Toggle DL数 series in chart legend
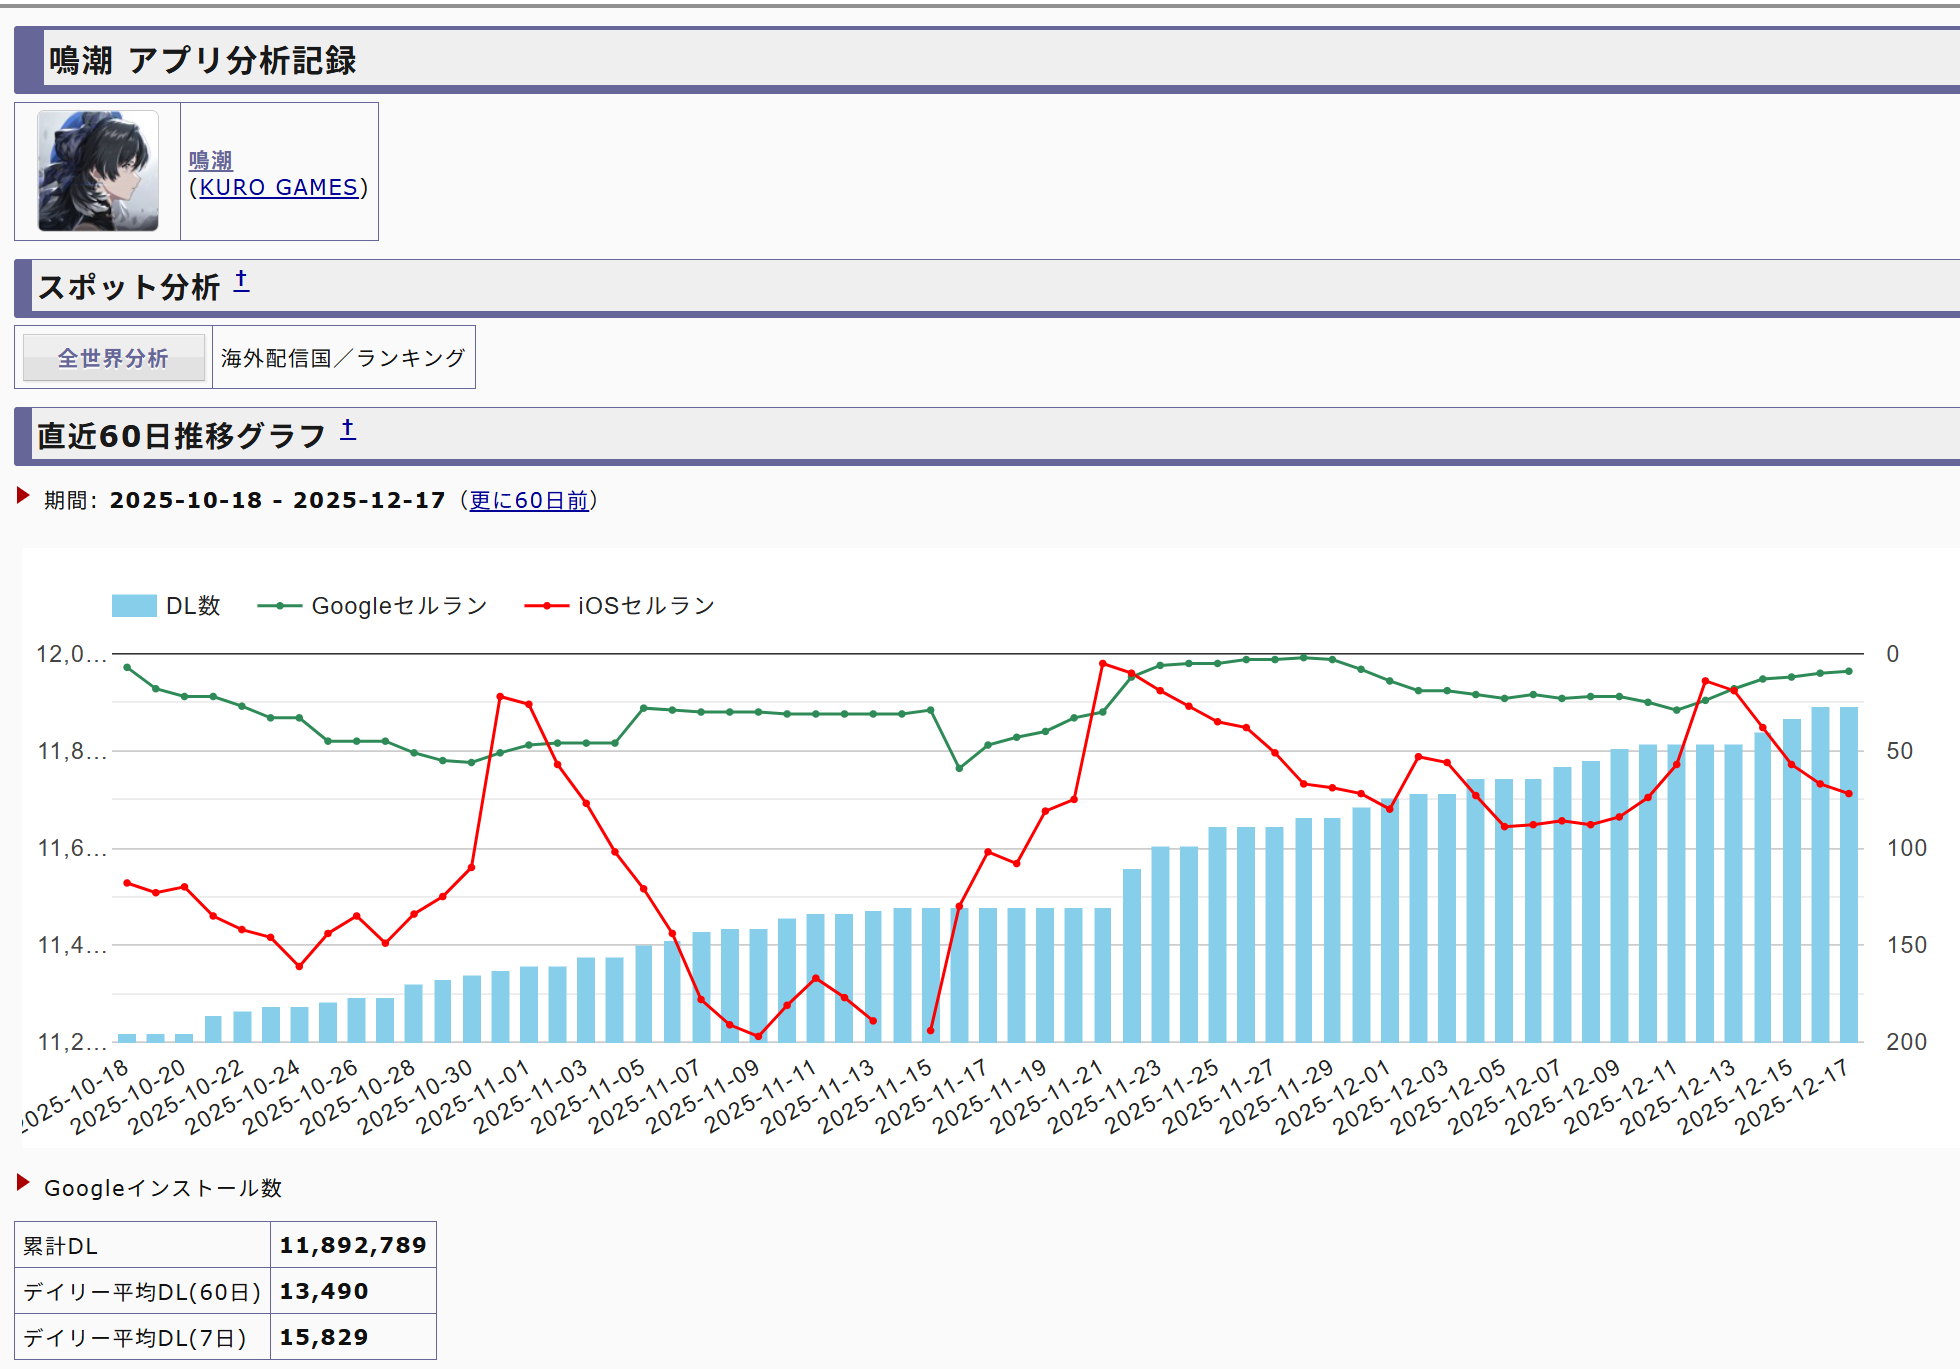 193,606
